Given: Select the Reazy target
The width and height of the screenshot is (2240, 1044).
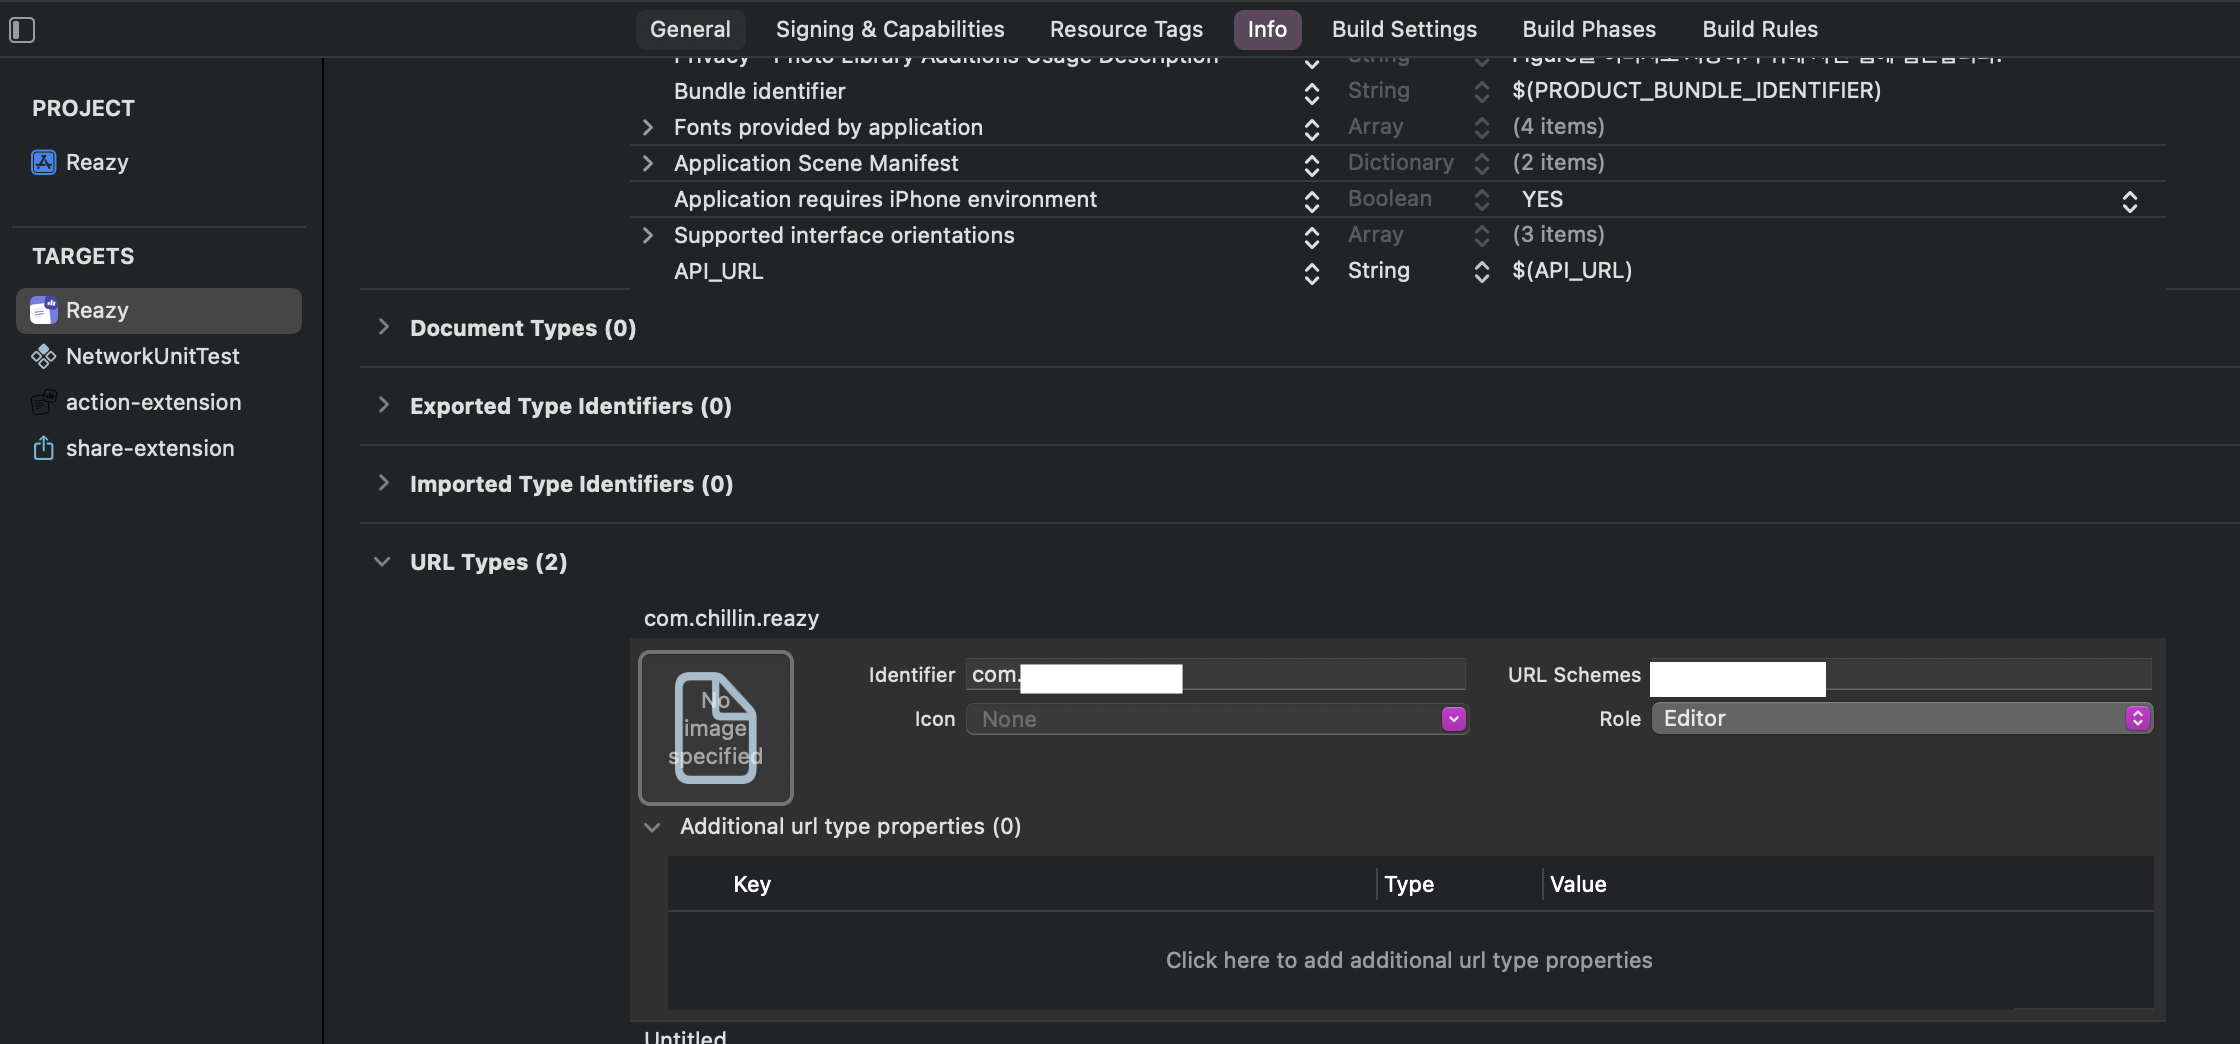Looking at the screenshot, I should (158, 310).
